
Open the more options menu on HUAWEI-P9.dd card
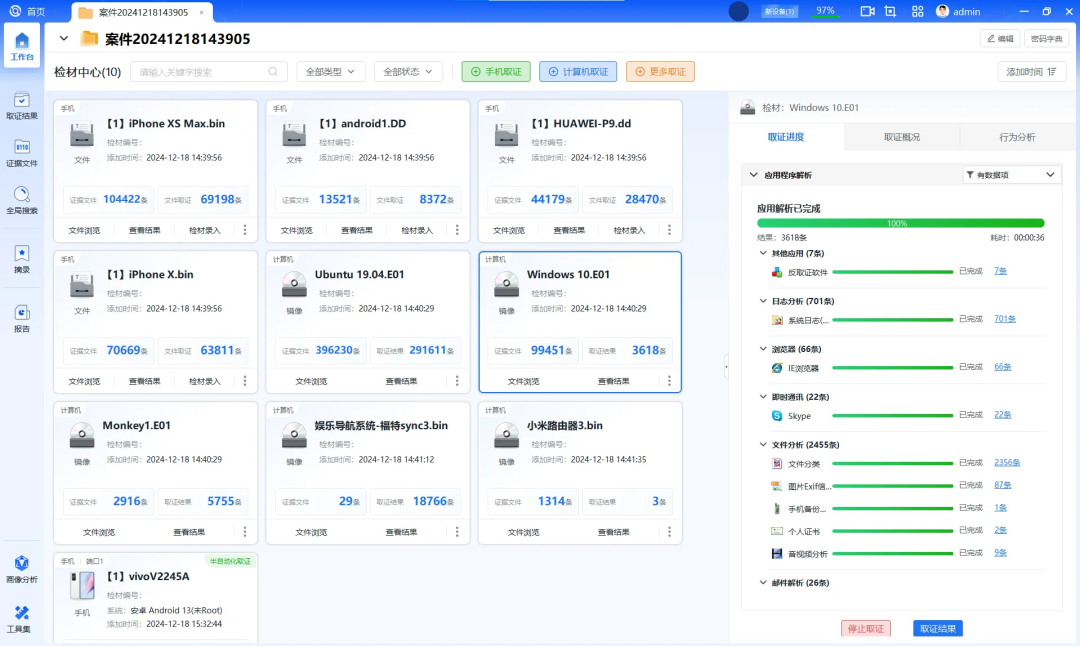[669, 230]
